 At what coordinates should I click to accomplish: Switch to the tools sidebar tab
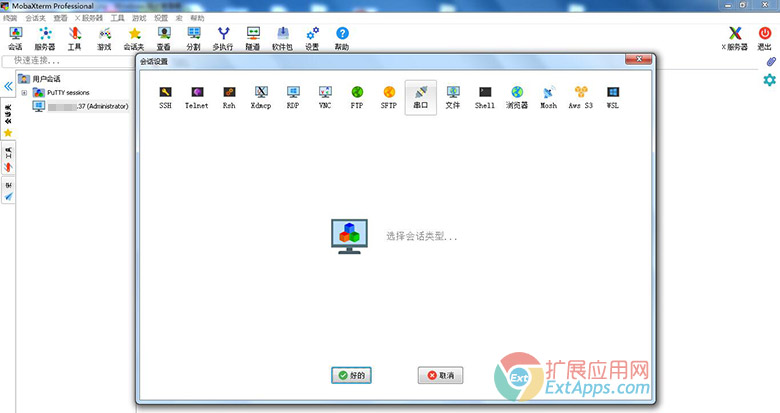8,159
